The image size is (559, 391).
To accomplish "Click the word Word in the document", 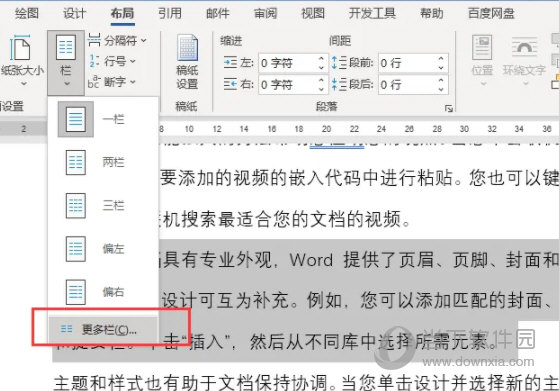I will (311, 260).
